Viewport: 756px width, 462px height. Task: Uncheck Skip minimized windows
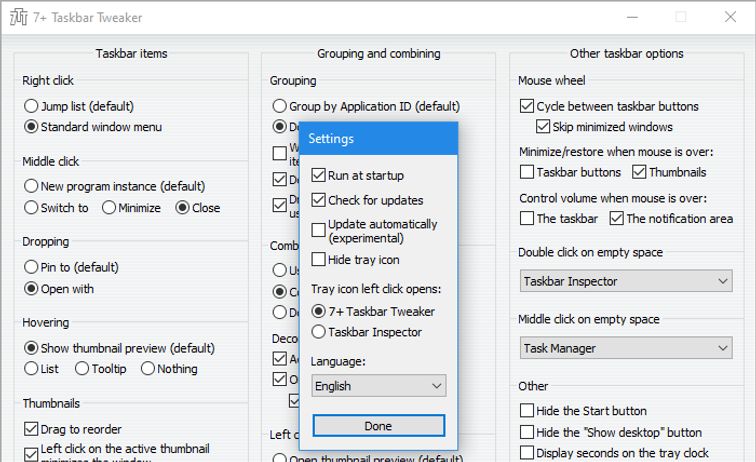point(544,127)
